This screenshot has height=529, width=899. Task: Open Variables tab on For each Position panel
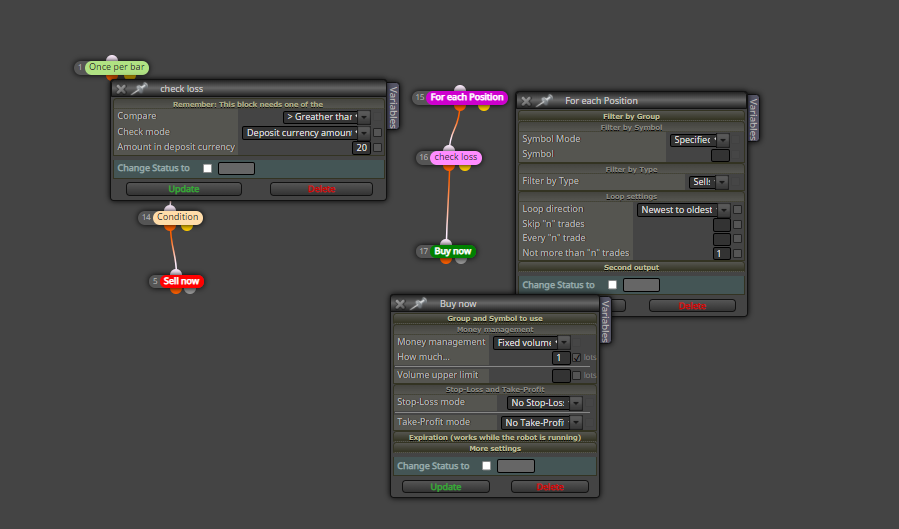click(x=753, y=119)
